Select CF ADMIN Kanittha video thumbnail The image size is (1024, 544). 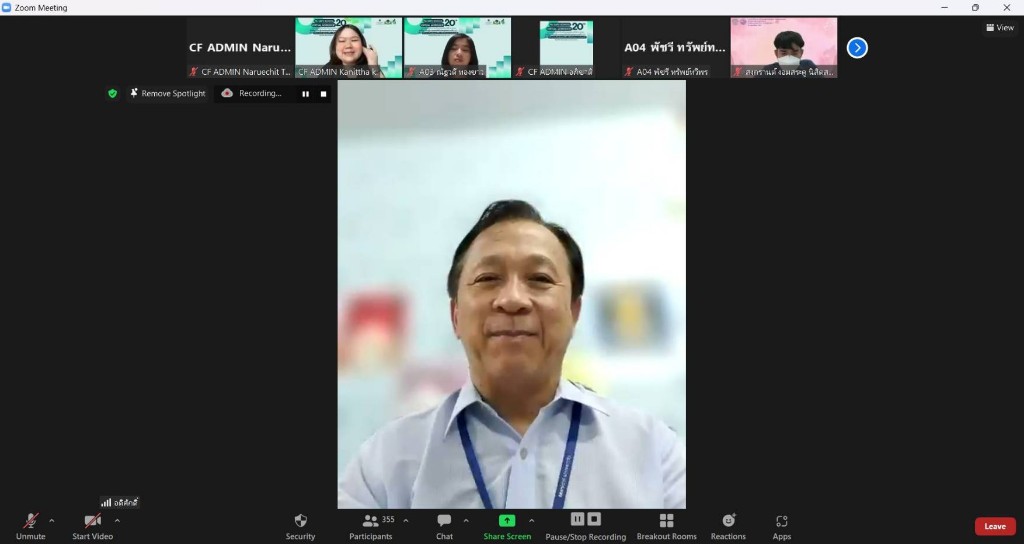point(348,47)
